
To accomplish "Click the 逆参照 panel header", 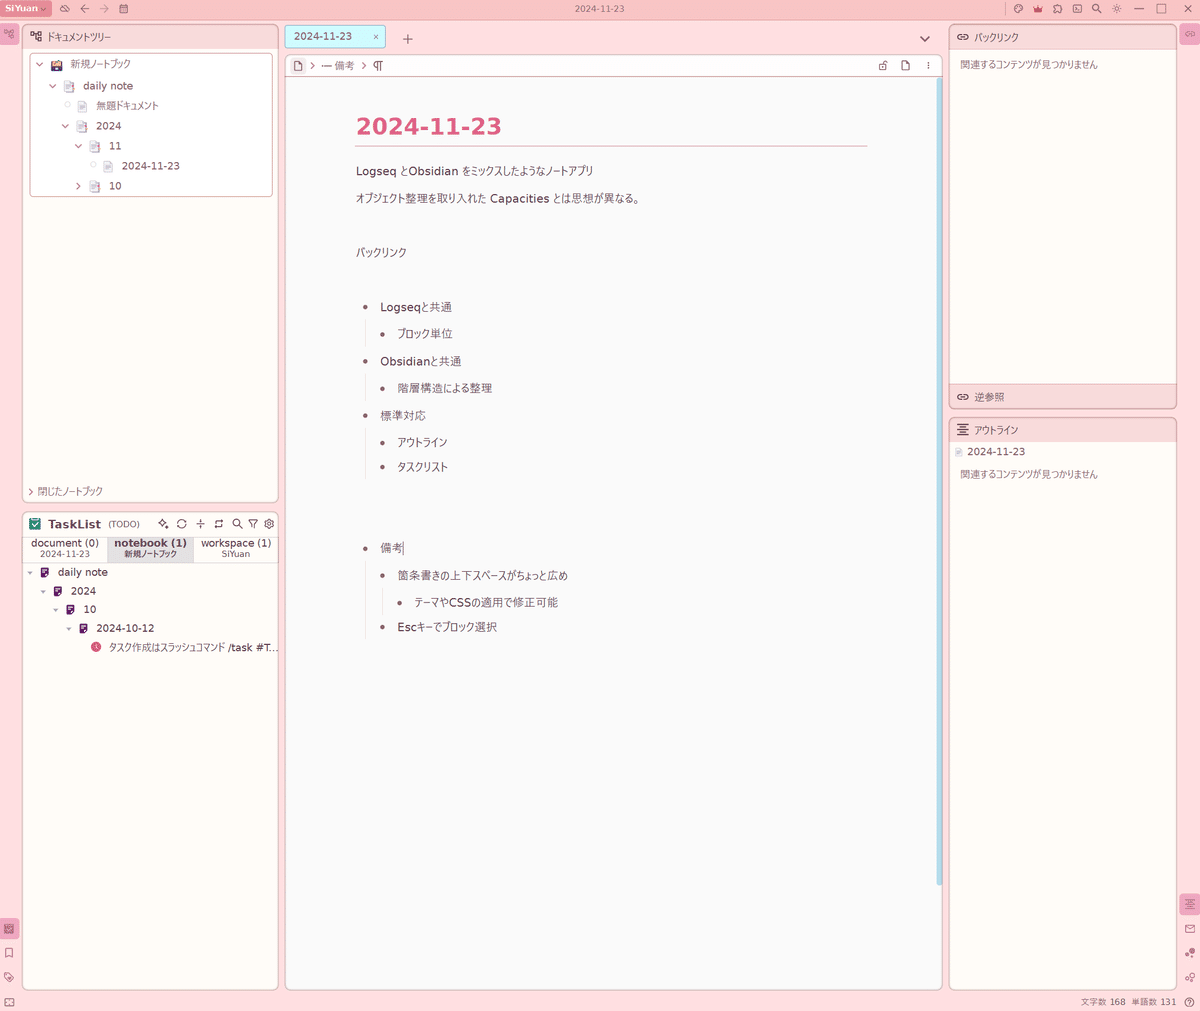I will pyautogui.click(x=1062, y=397).
